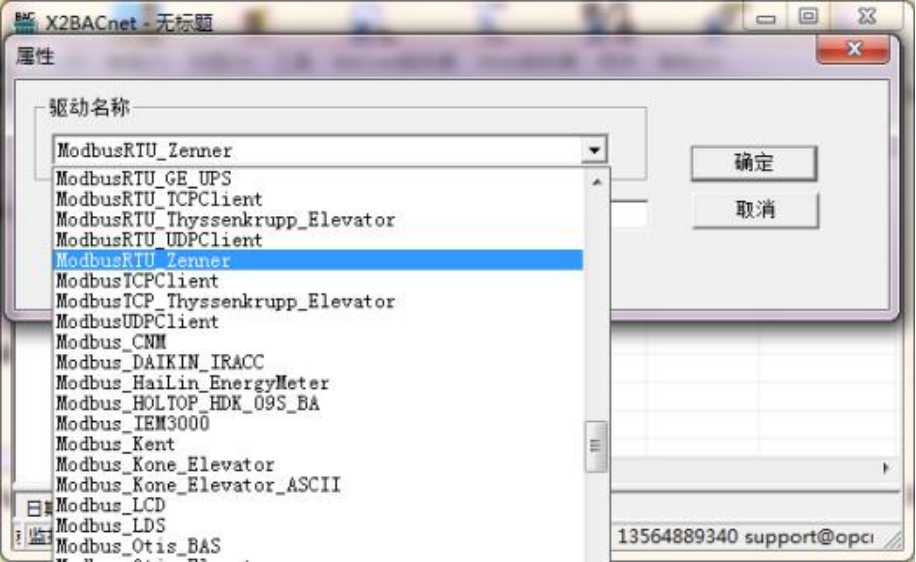Confirm with the 确定 button
Viewport: 916px width, 562px height.
tap(754, 162)
